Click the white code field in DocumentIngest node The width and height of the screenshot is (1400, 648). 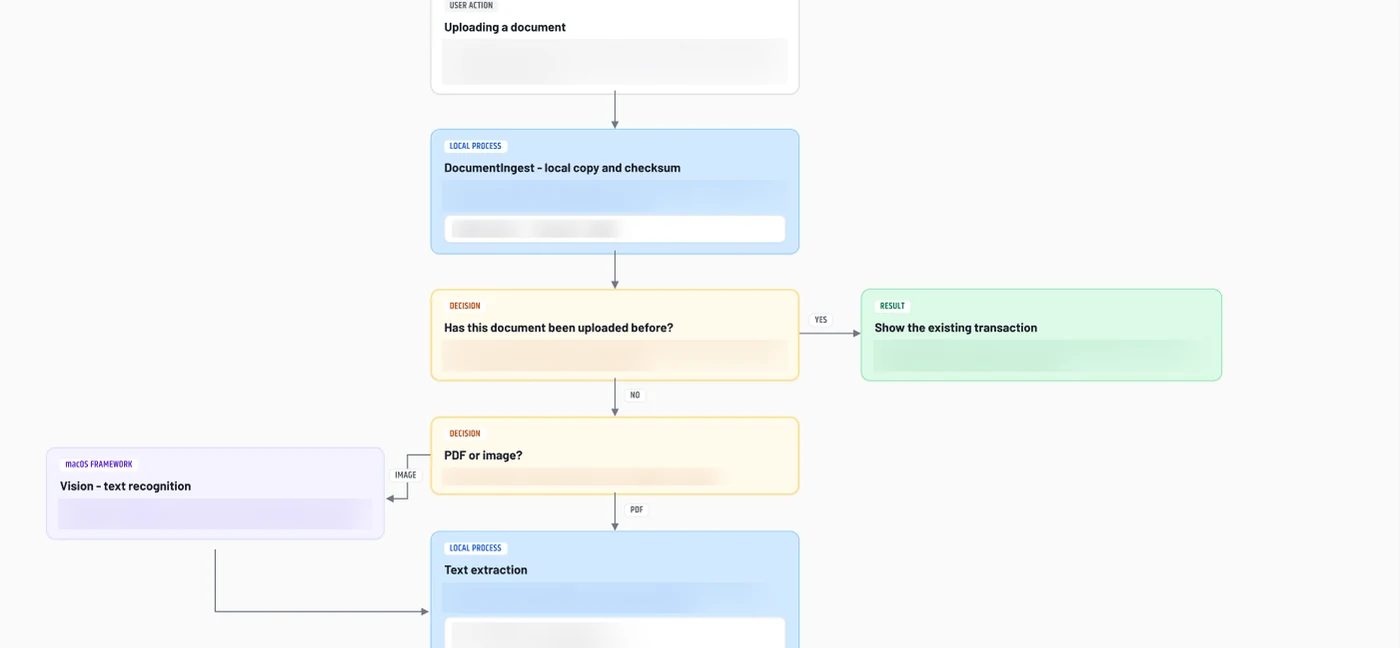pos(615,229)
